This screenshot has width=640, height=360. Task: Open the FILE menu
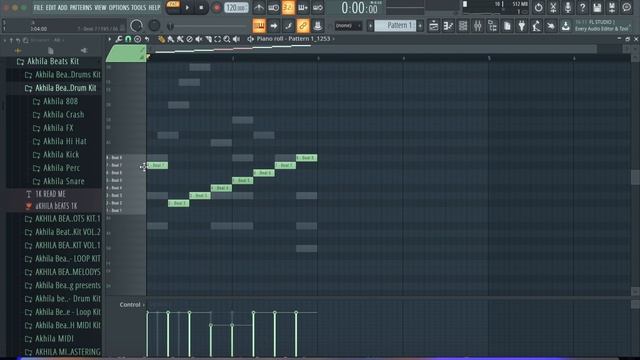click(38, 7)
